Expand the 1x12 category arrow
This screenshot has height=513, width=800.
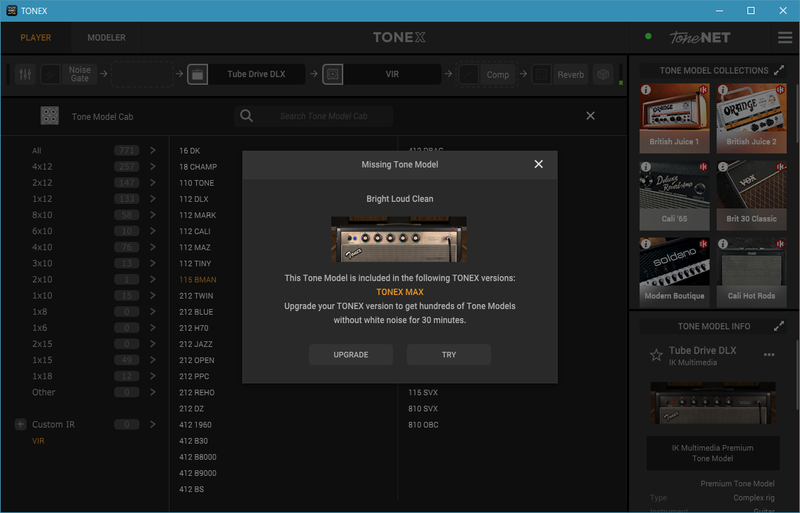click(x=153, y=199)
